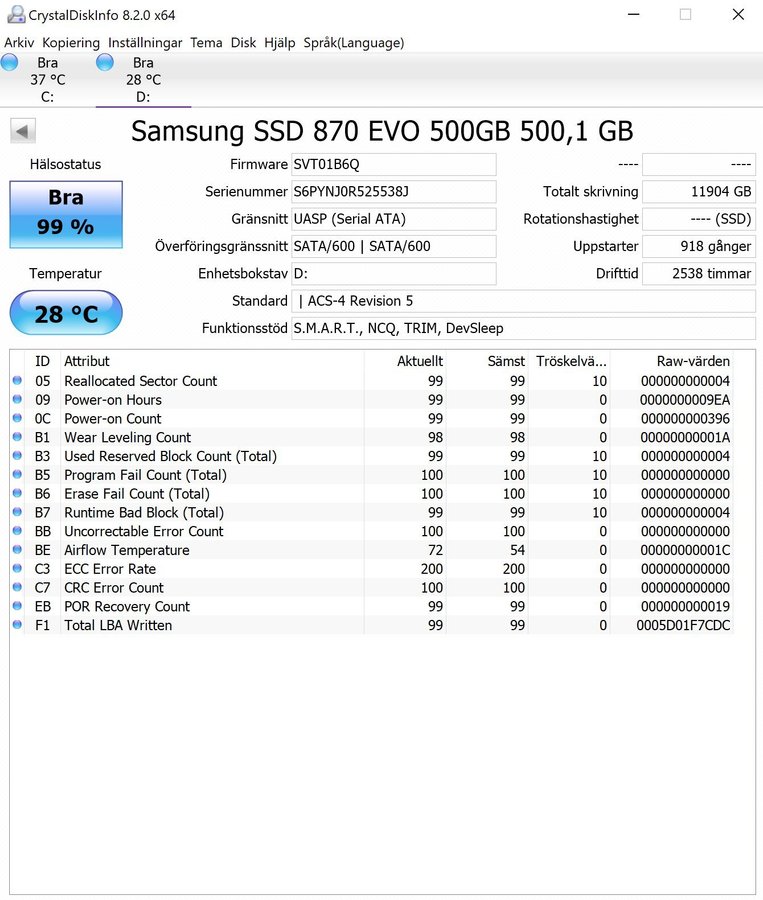Click status dot of POR Recovery Count row
Viewport: 763px width, 900px height.
click(17, 606)
